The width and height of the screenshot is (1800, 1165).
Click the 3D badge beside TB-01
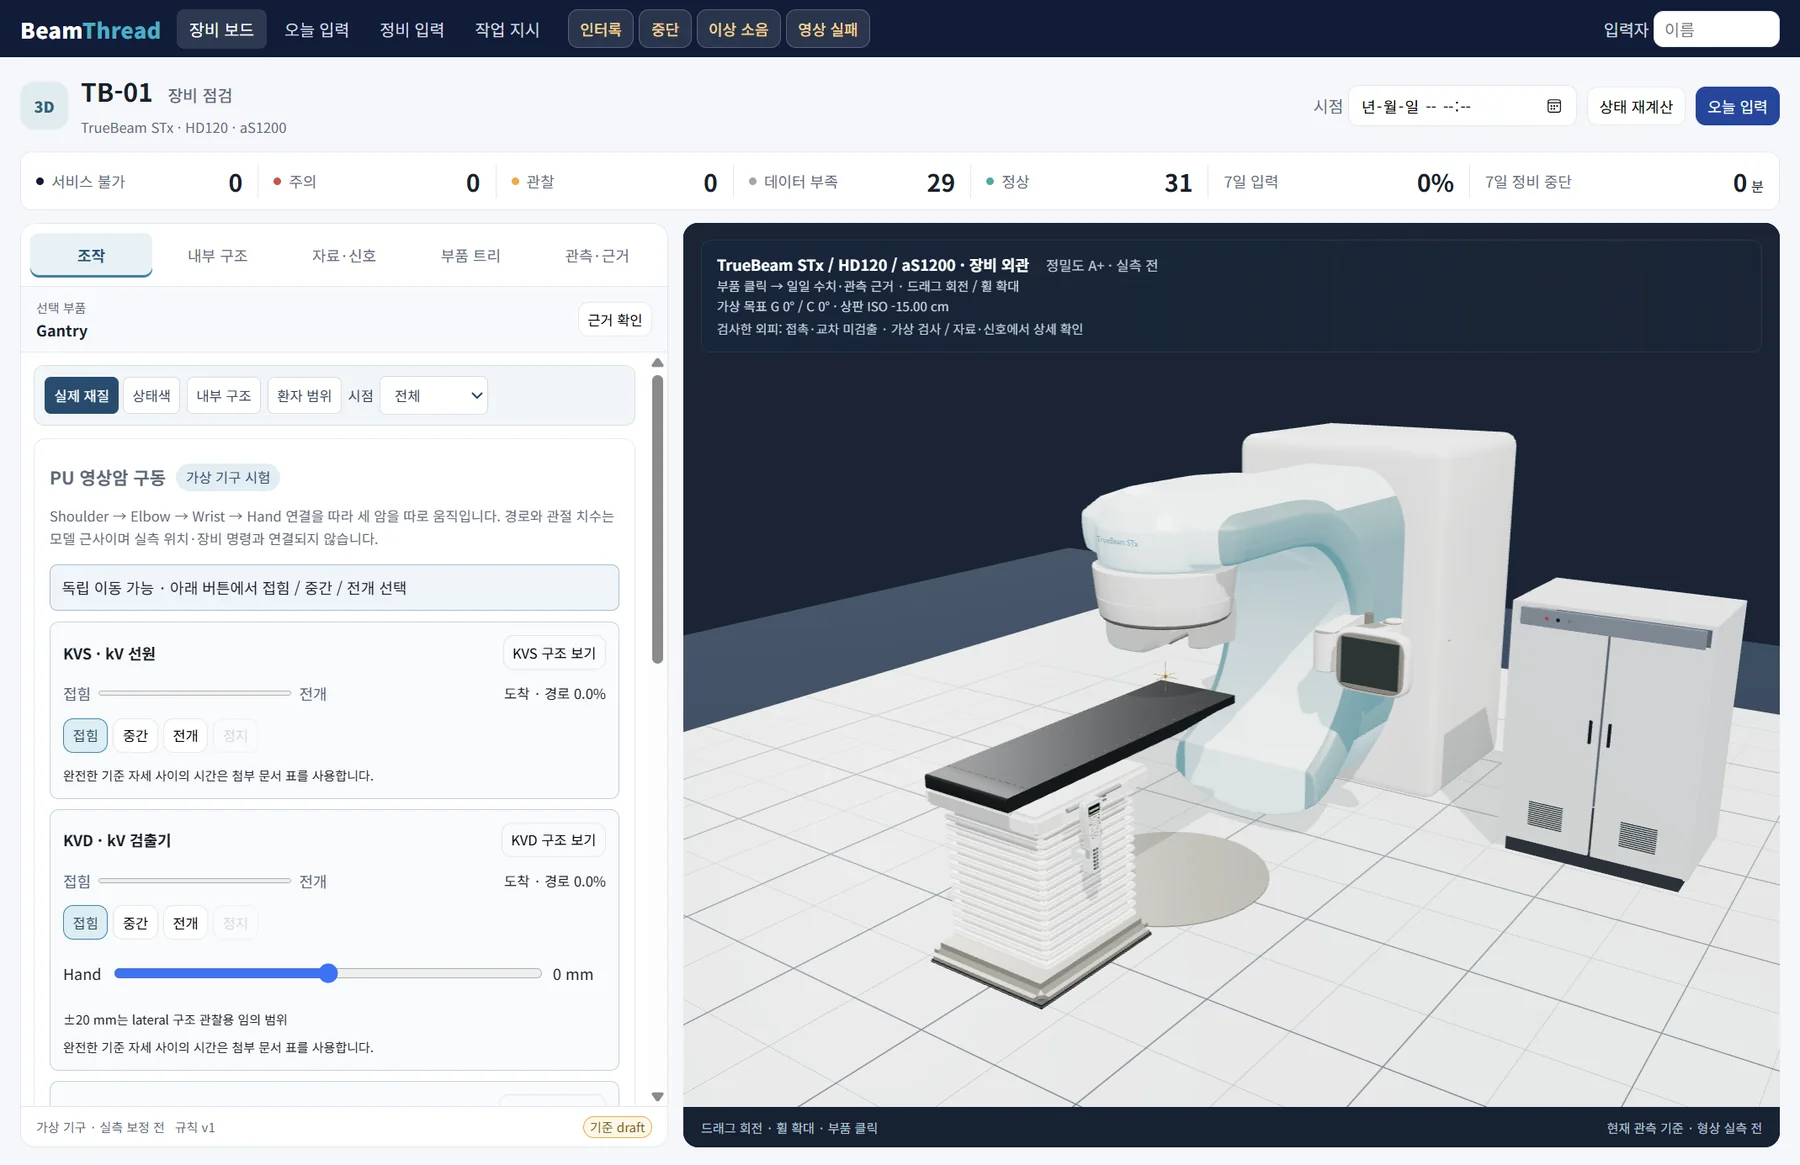(x=44, y=107)
